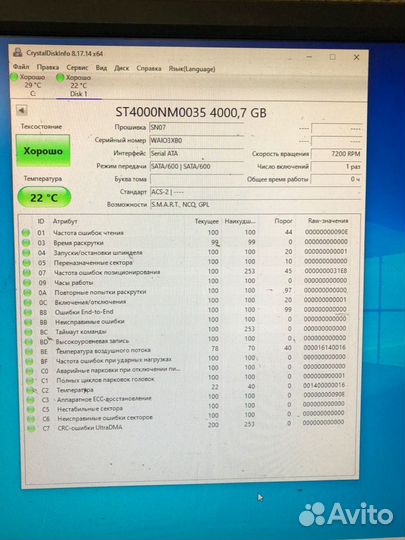Viewport: 405px width, 540px height.
Task: Click status icon for Часы работы row
Action: (x=27, y=283)
